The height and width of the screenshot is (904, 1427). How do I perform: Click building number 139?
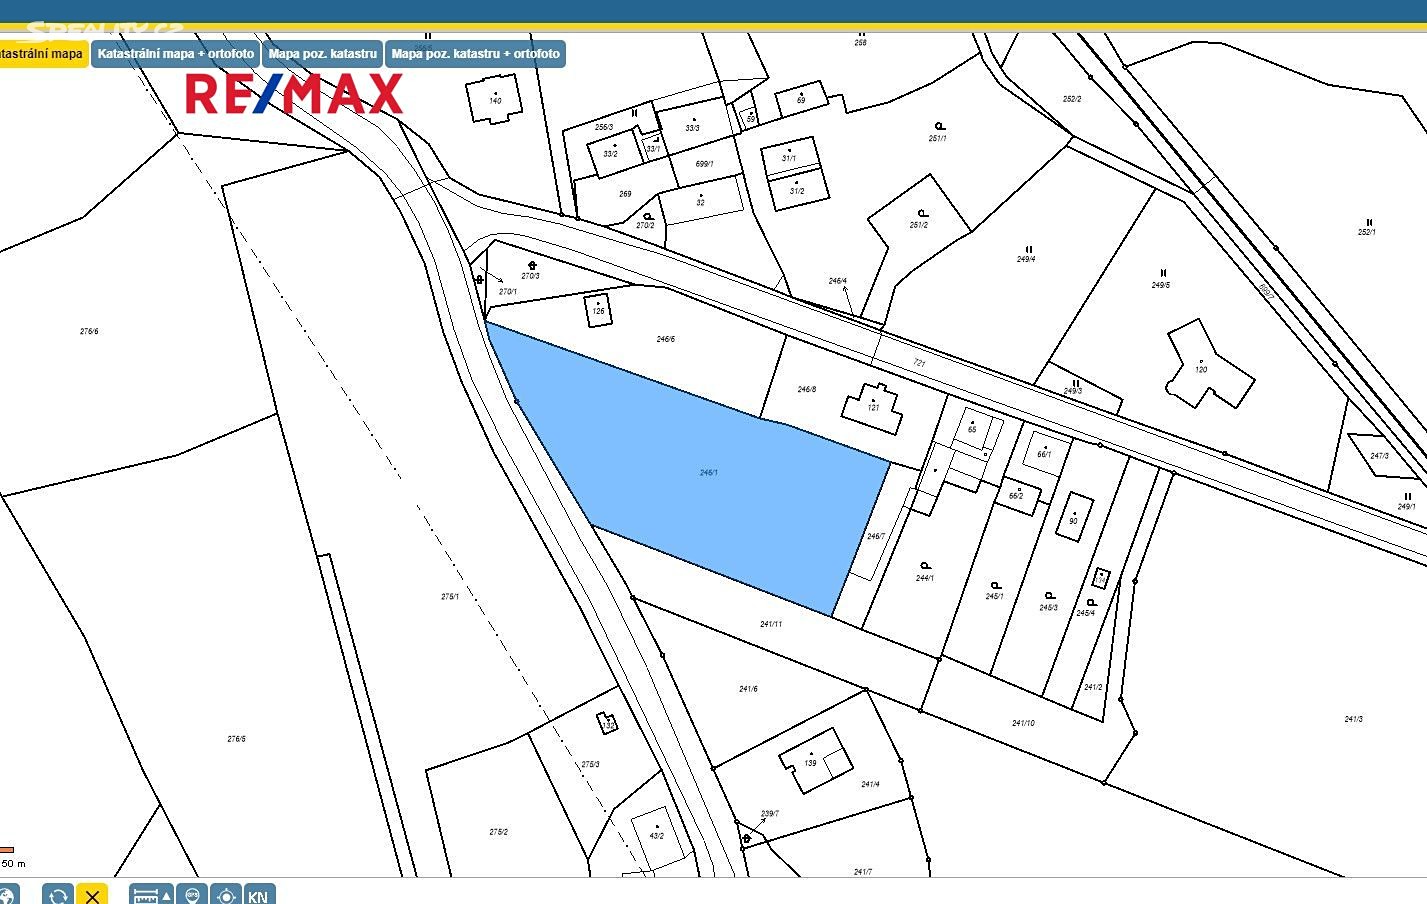[810, 763]
